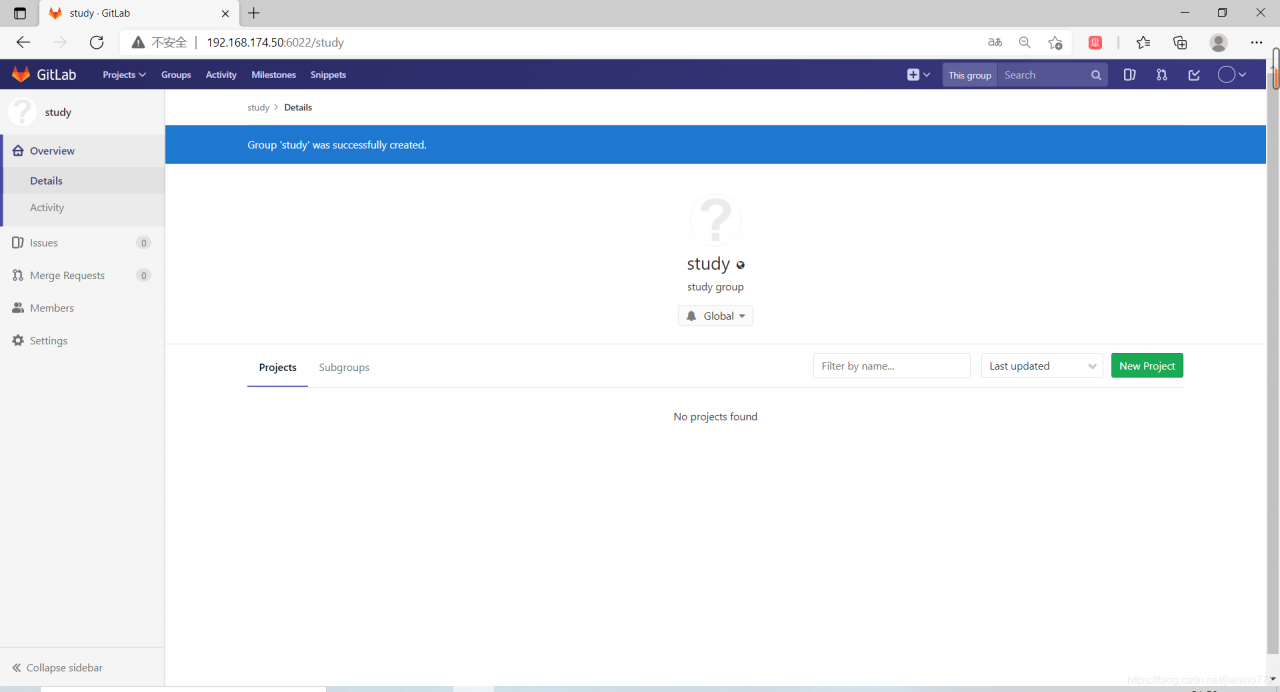
Task: Click the search magnifier icon
Action: tap(1096, 75)
